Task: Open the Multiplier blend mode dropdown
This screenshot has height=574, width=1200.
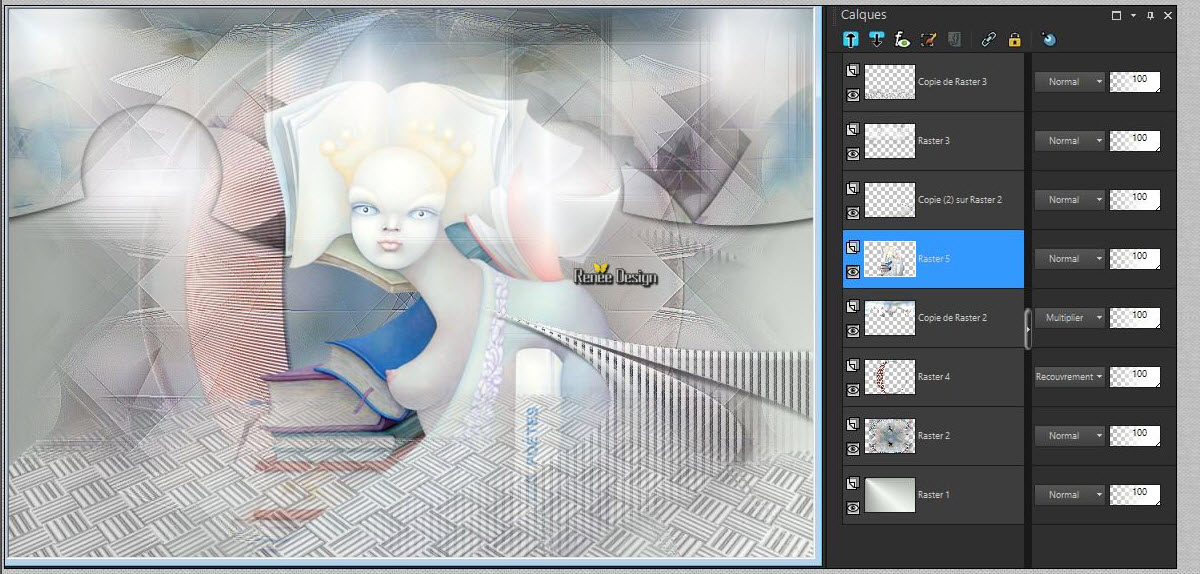Action: point(1069,318)
